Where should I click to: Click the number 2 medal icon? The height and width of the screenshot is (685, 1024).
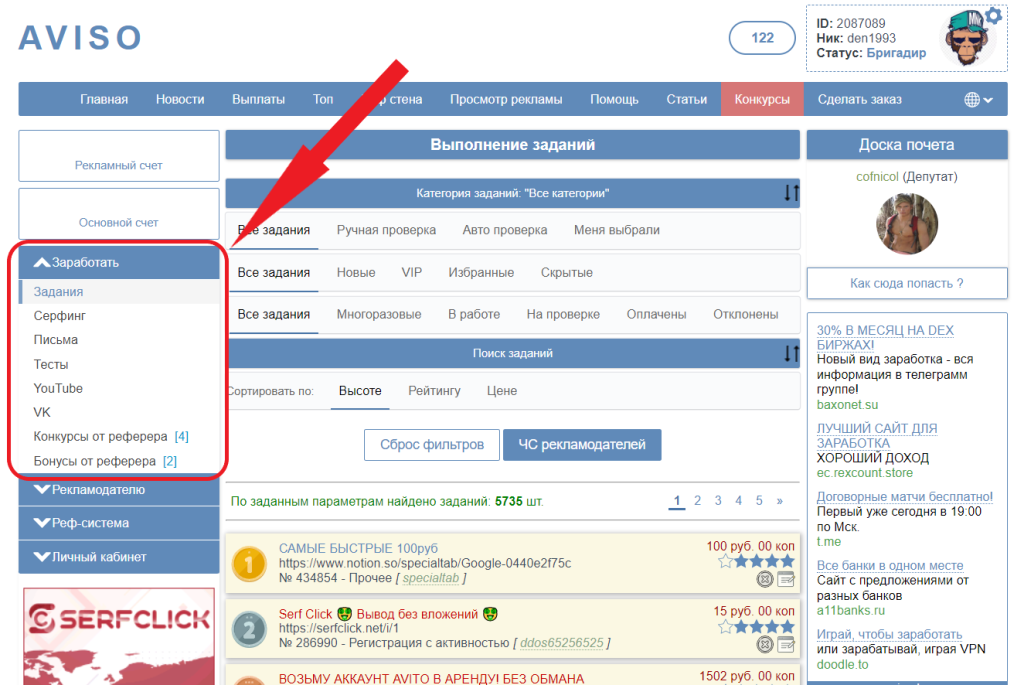[x=249, y=629]
